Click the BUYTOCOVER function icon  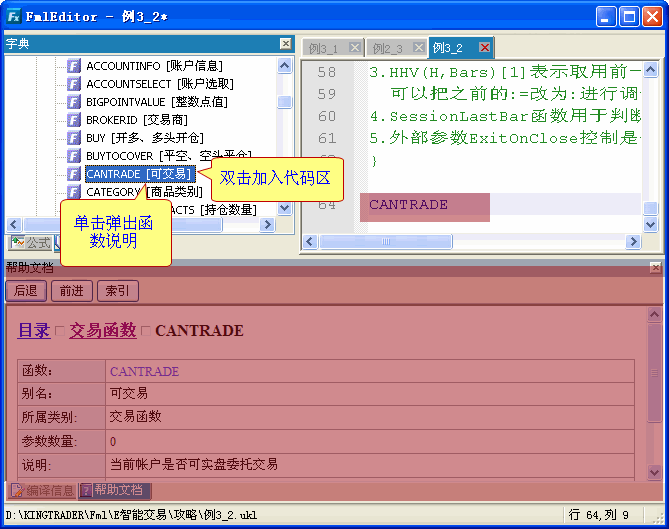(73, 156)
